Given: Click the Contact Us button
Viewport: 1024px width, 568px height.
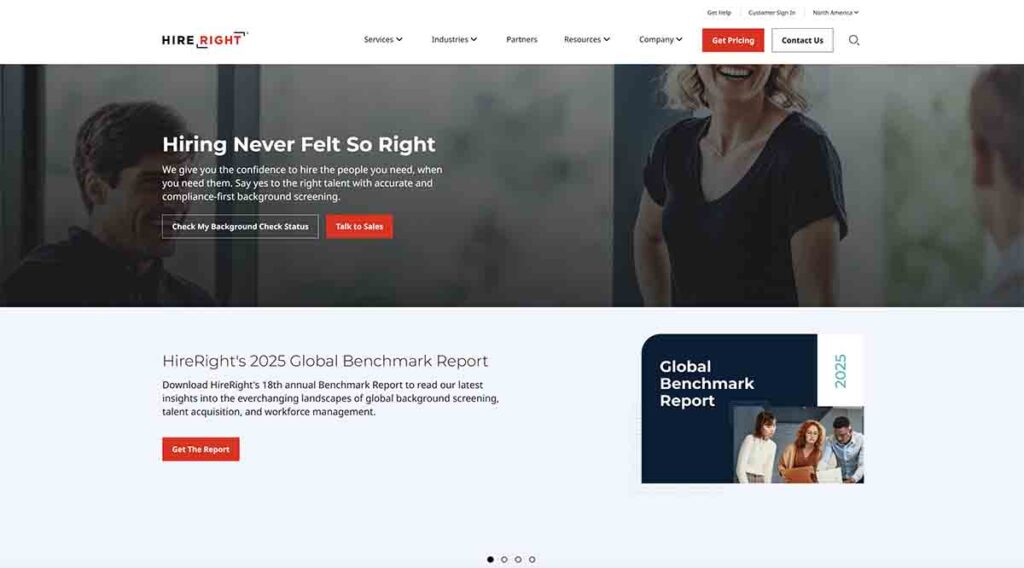Looking at the screenshot, I should 802,40.
